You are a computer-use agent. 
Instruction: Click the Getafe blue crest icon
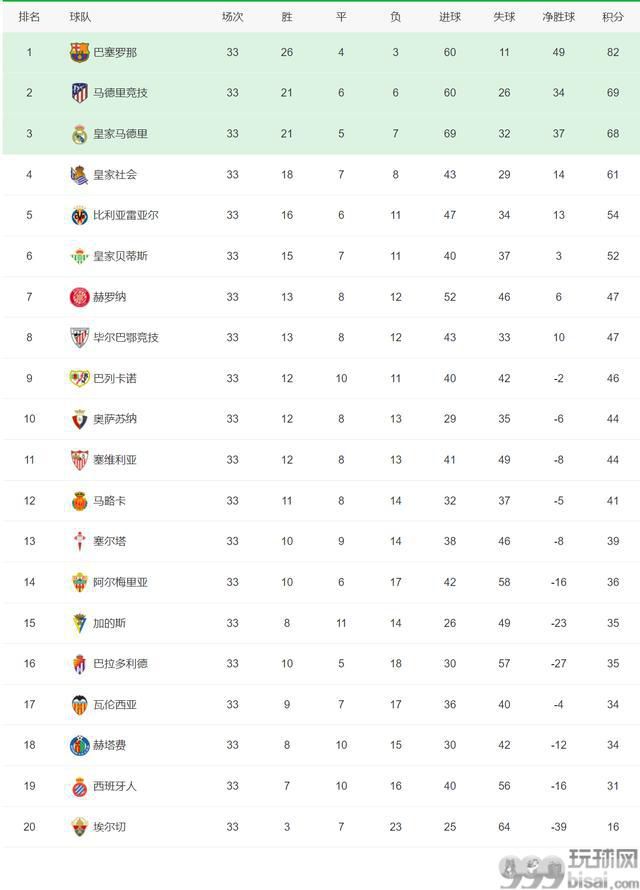tap(79, 745)
